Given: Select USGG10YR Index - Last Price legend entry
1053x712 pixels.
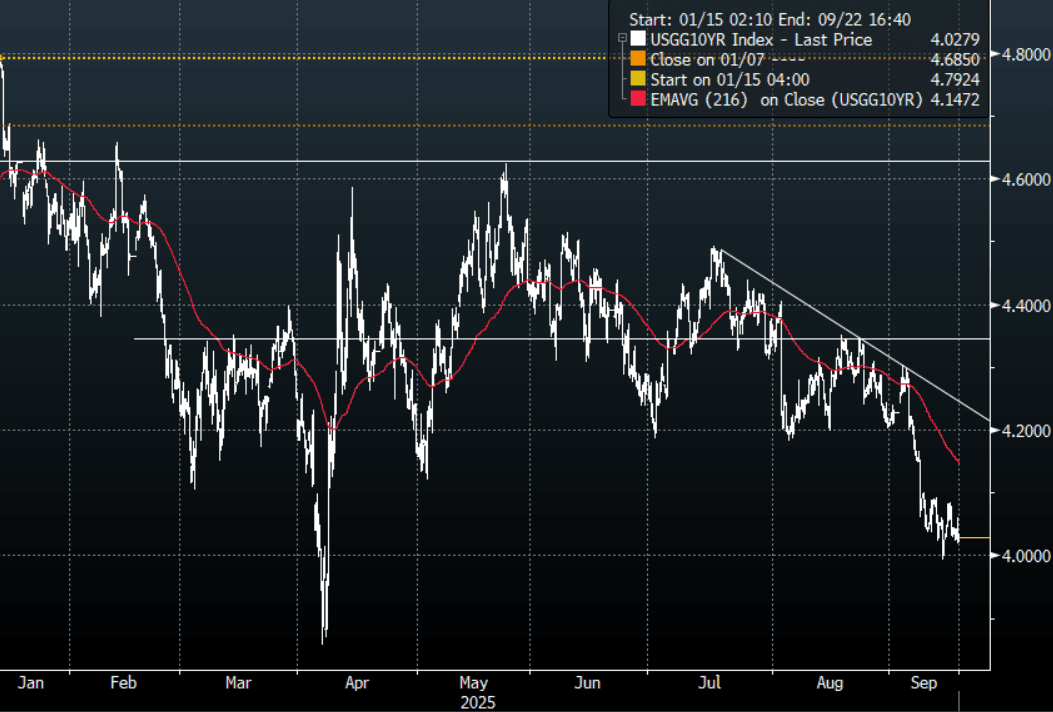Looking at the screenshot, I should point(761,40).
